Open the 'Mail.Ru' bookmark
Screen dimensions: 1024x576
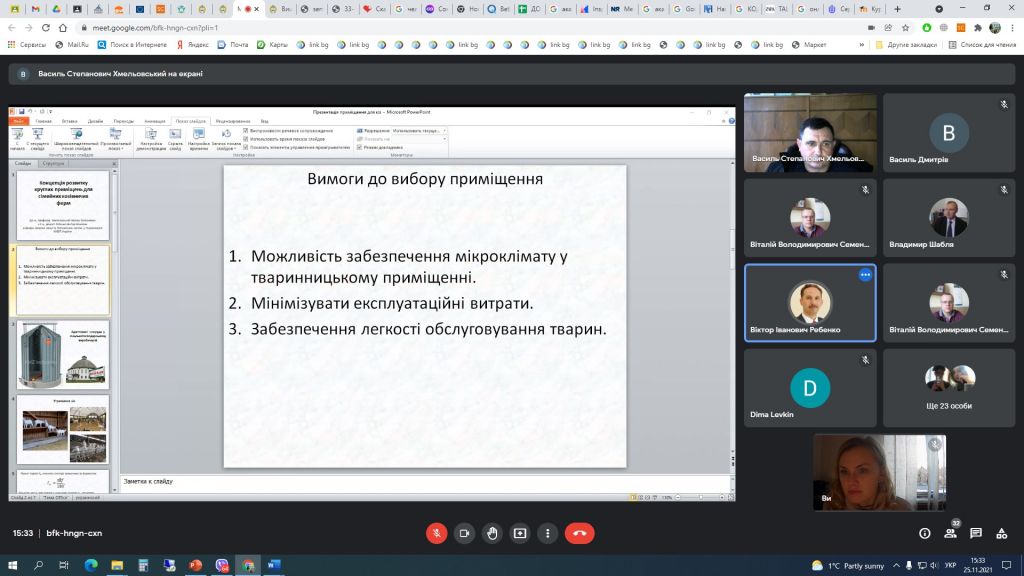tap(72, 44)
